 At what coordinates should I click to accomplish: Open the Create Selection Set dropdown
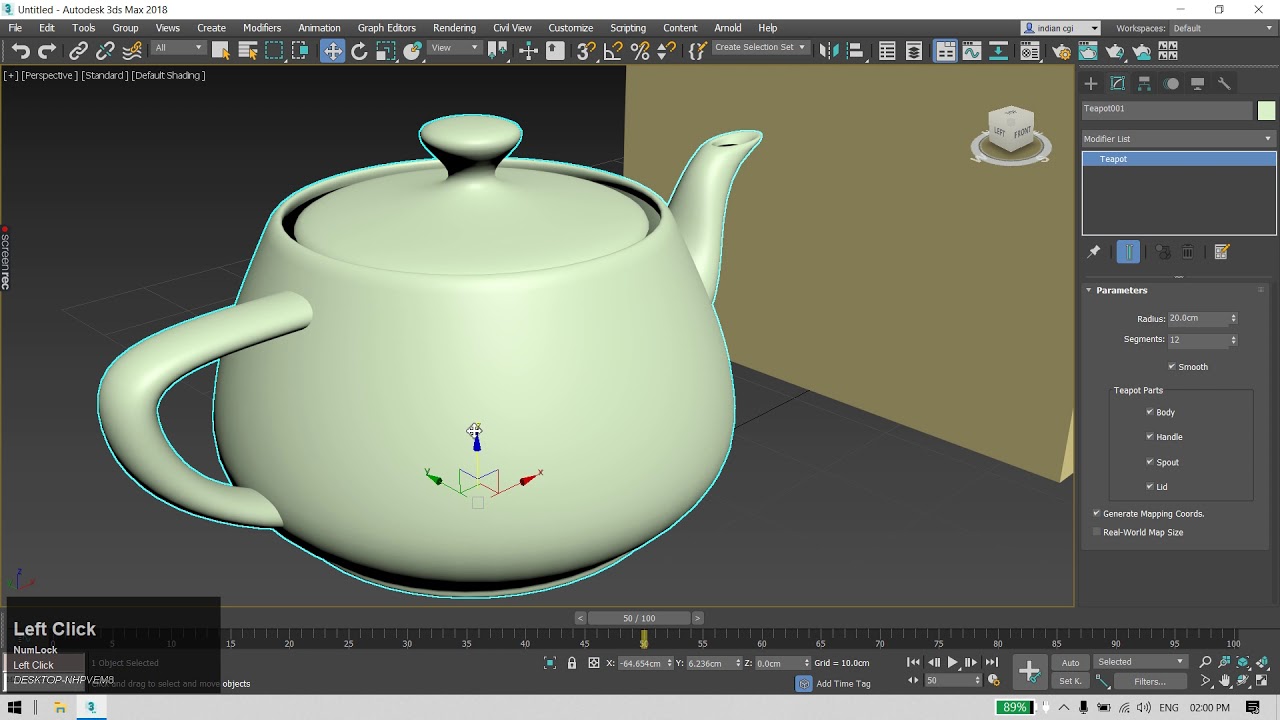[x=760, y=48]
